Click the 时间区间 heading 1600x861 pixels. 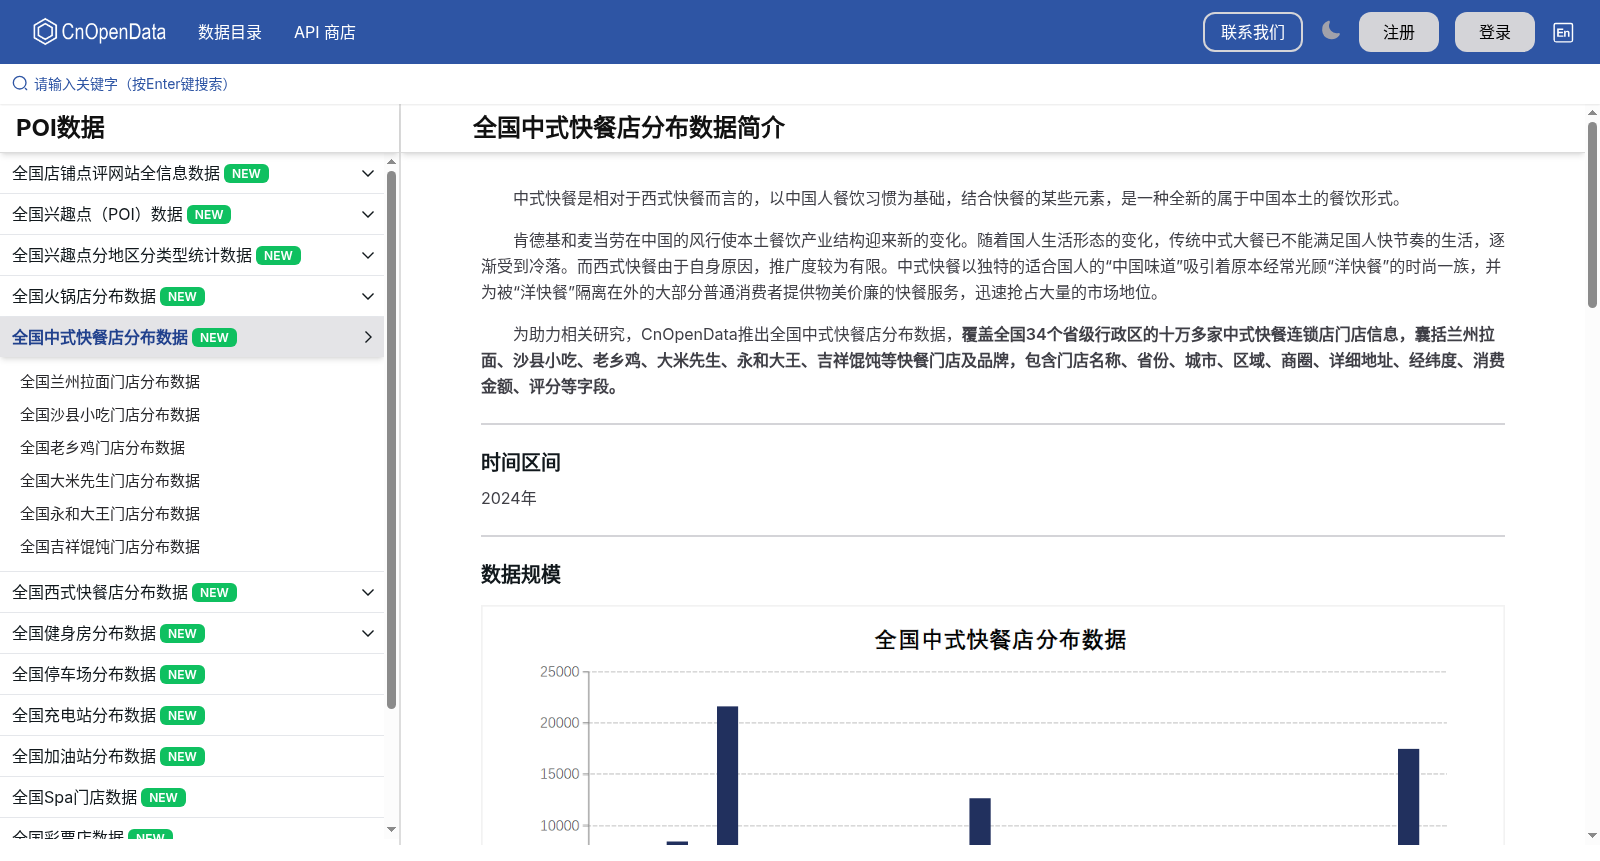521,463
